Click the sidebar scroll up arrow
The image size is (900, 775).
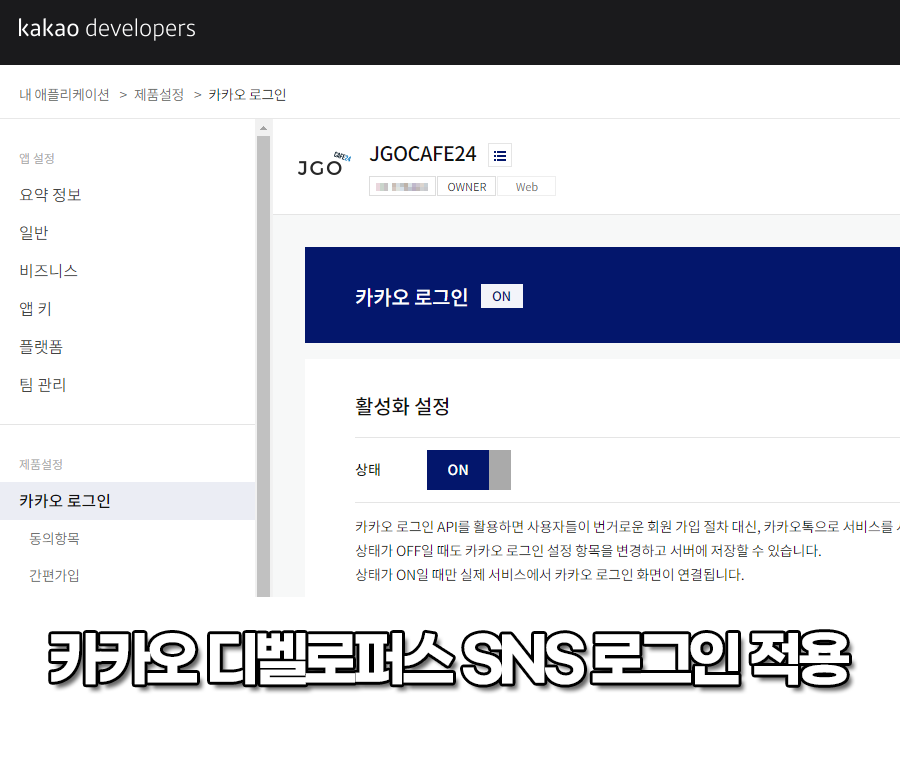coord(263,128)
